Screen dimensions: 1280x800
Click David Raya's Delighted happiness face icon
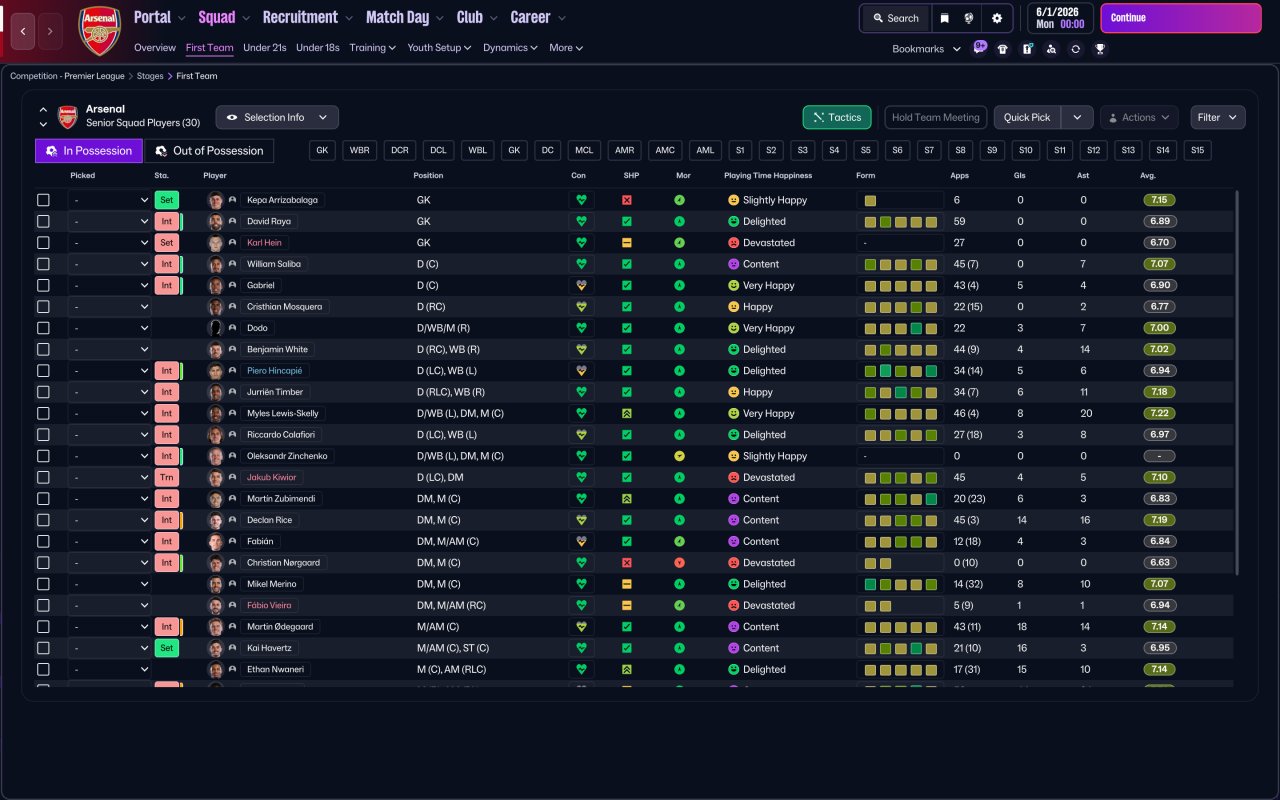click(x=733, y=221)
